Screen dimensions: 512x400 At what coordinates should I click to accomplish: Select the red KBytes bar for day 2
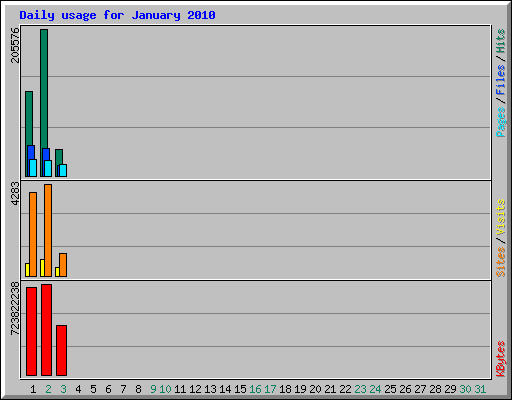pos(46,330)
